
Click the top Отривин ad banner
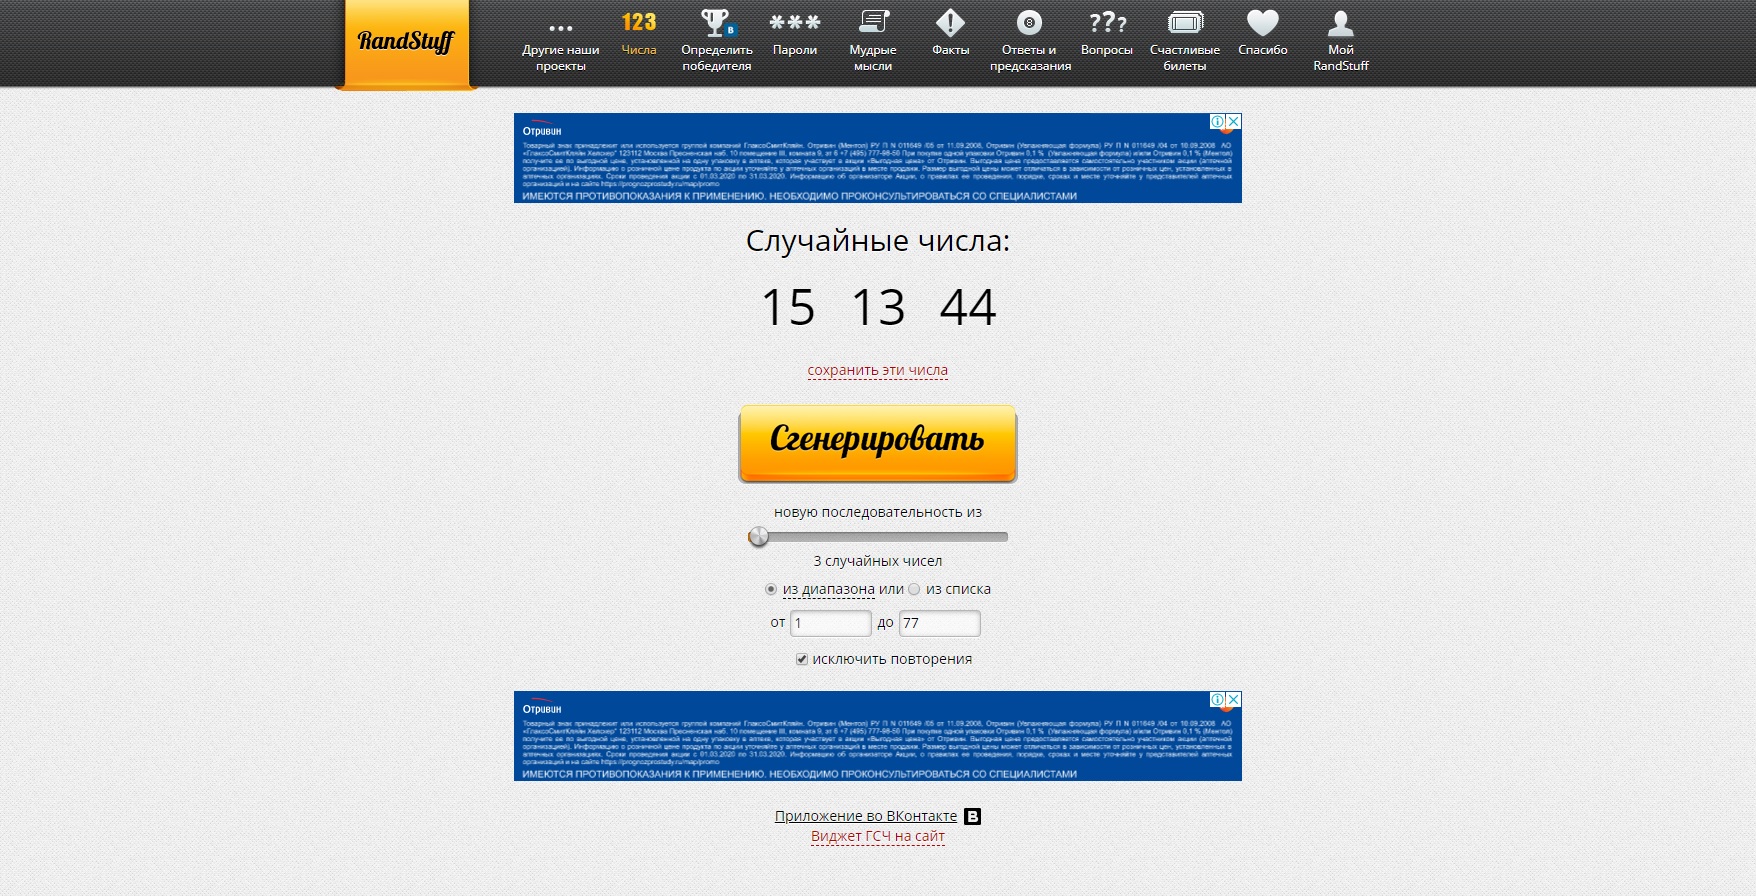click(878, 158)
